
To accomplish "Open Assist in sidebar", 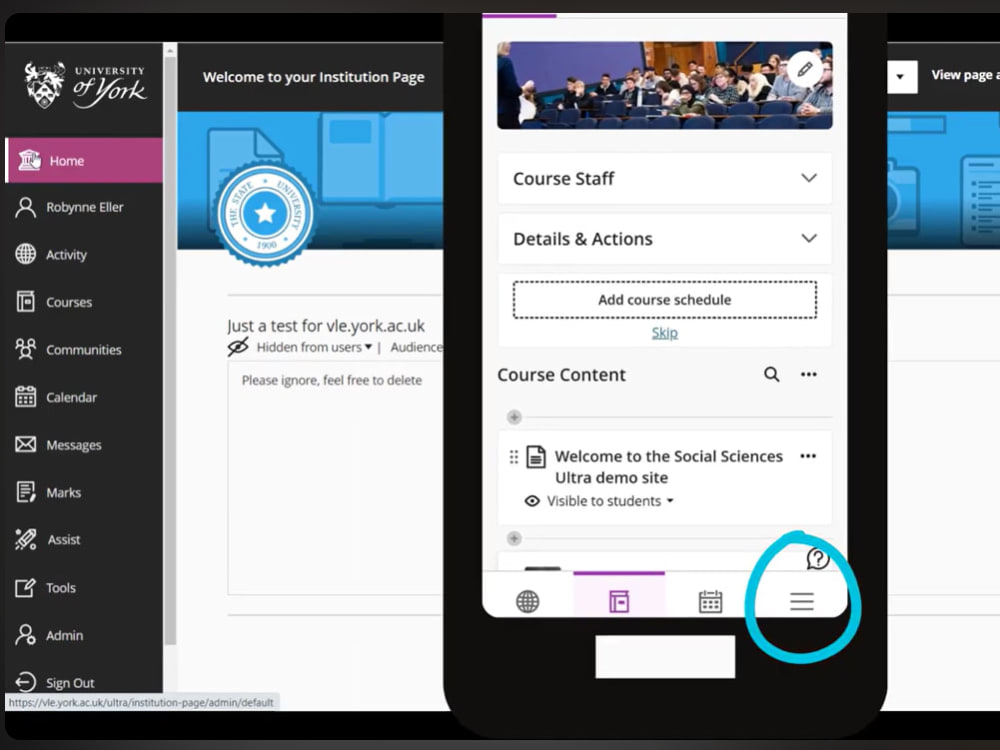I will pos(84,540).
